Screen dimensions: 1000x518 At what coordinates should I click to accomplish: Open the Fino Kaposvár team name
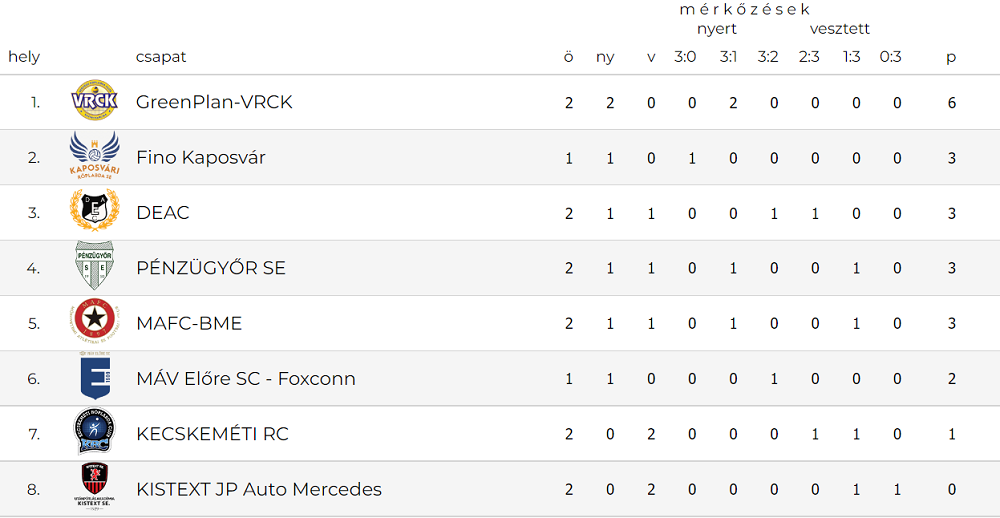(201, 158)
